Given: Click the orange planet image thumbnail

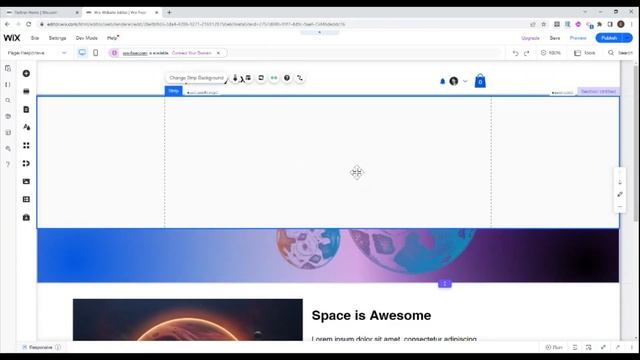Looking at the screenshot, I should [188, 320].
